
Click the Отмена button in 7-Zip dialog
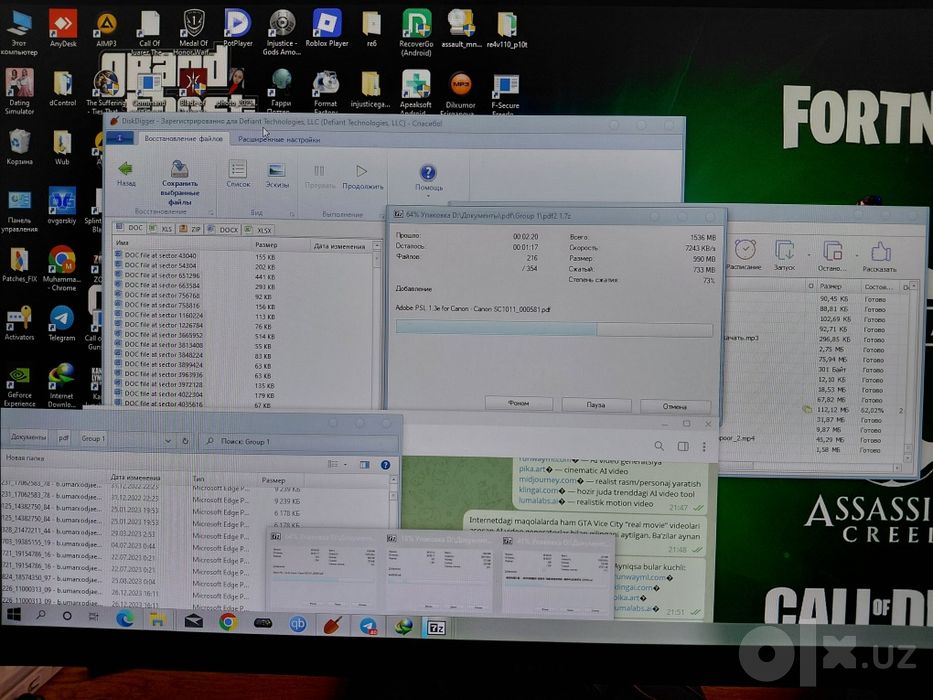click(675, 407)
